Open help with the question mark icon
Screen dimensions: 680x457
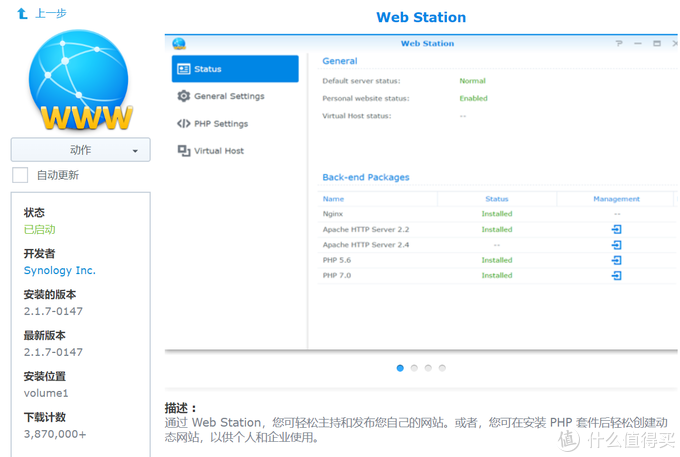click(x=619, y=43)
